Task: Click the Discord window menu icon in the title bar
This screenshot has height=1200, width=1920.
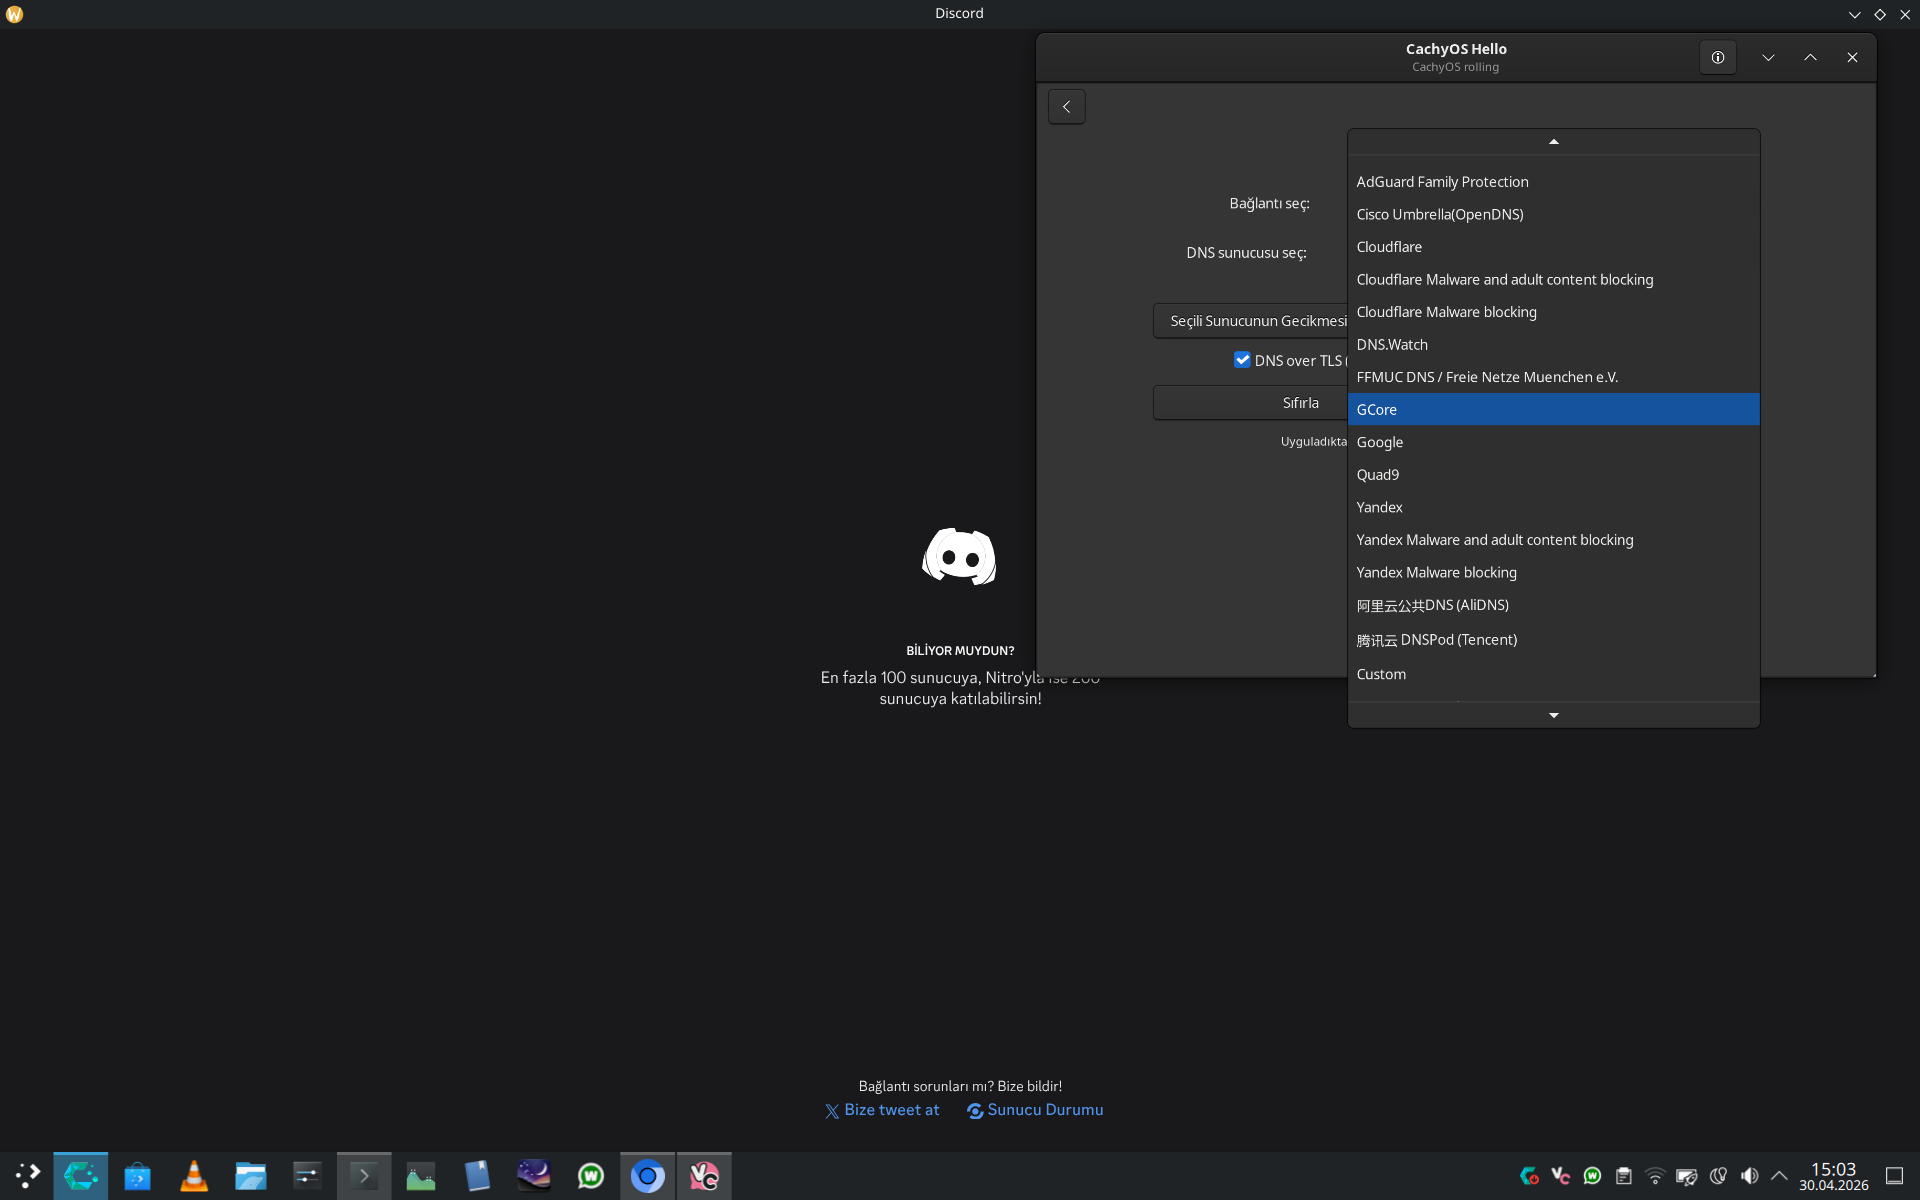Action: 14,14
